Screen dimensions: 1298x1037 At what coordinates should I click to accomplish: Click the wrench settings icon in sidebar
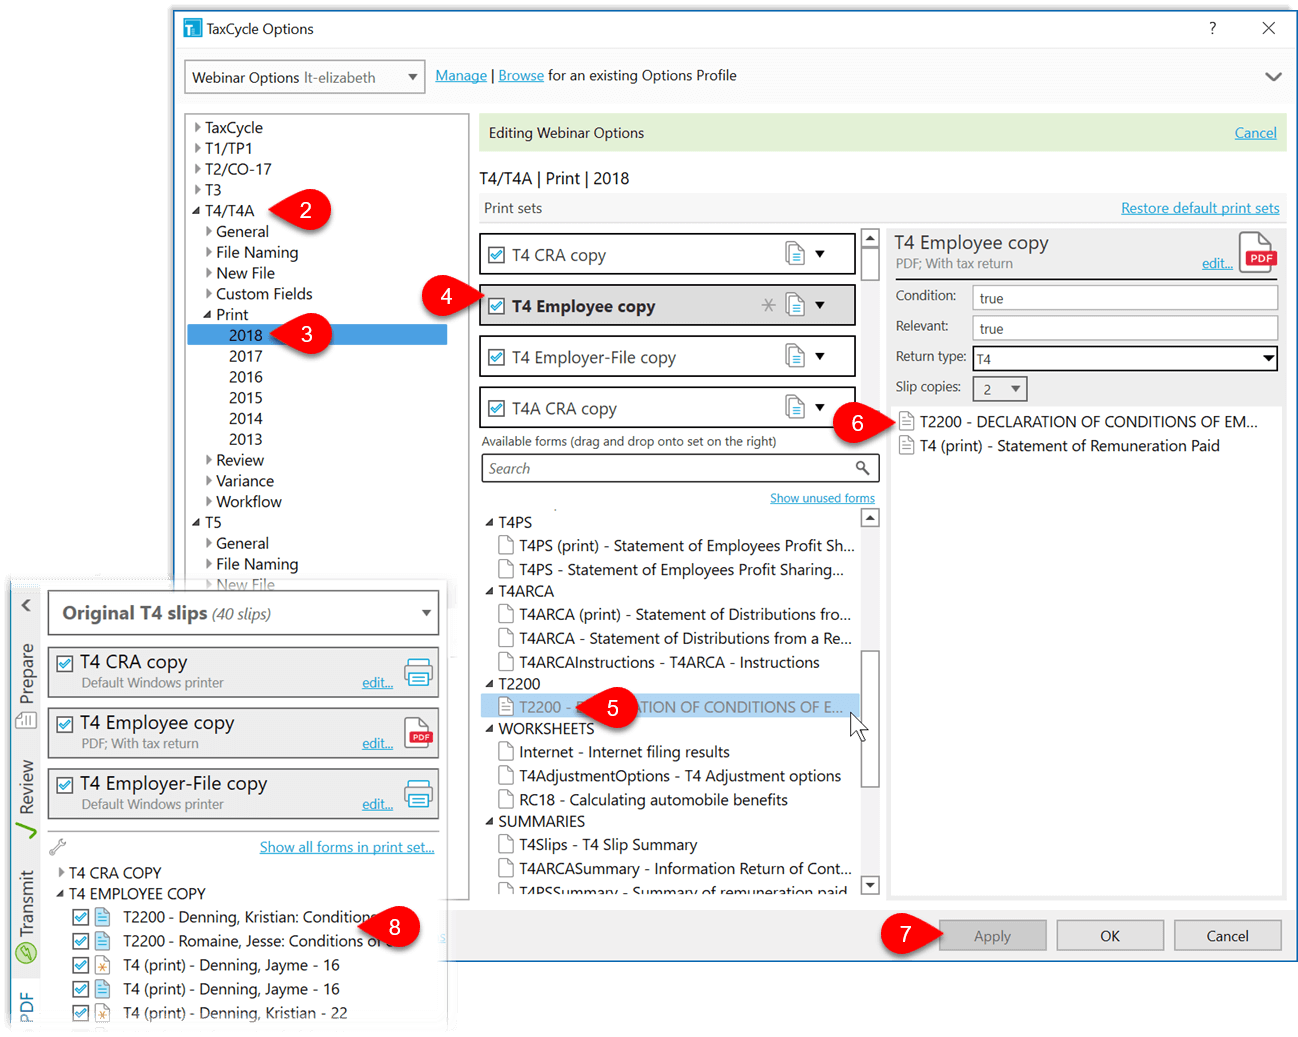click(x=57, y=846)
